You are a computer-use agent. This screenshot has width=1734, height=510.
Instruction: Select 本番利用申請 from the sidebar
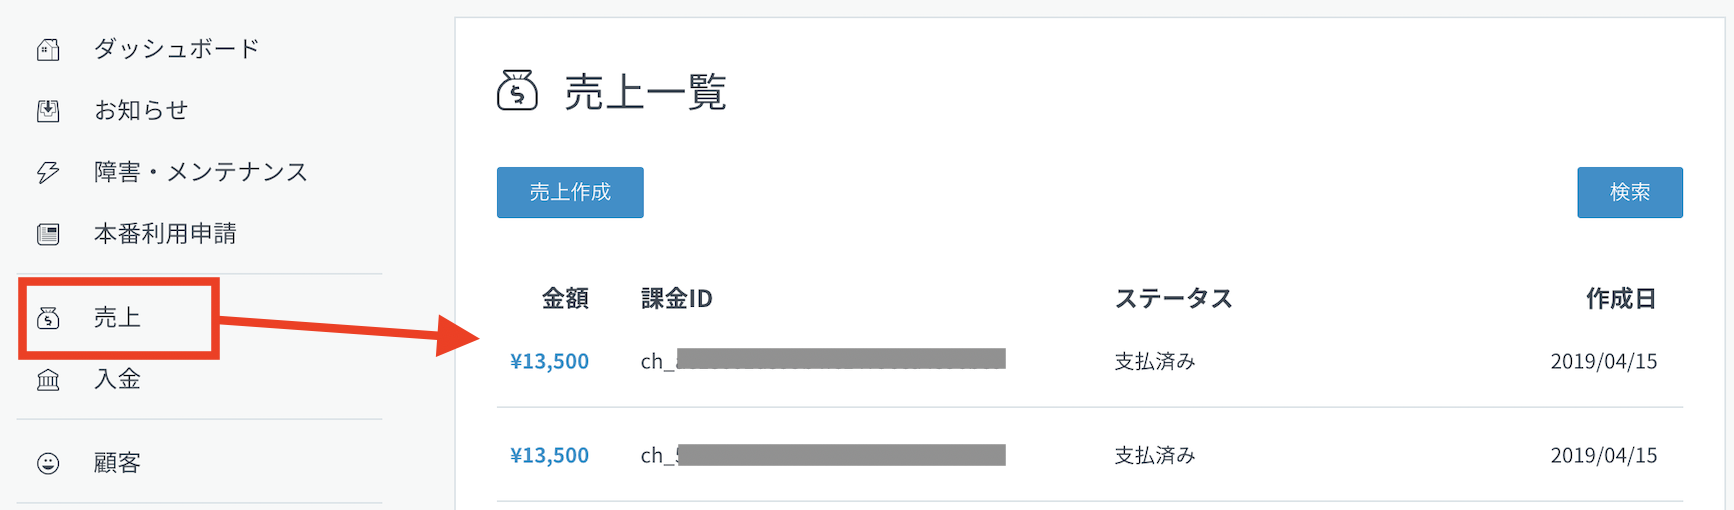pyautogui.click(x=165, y=234)
